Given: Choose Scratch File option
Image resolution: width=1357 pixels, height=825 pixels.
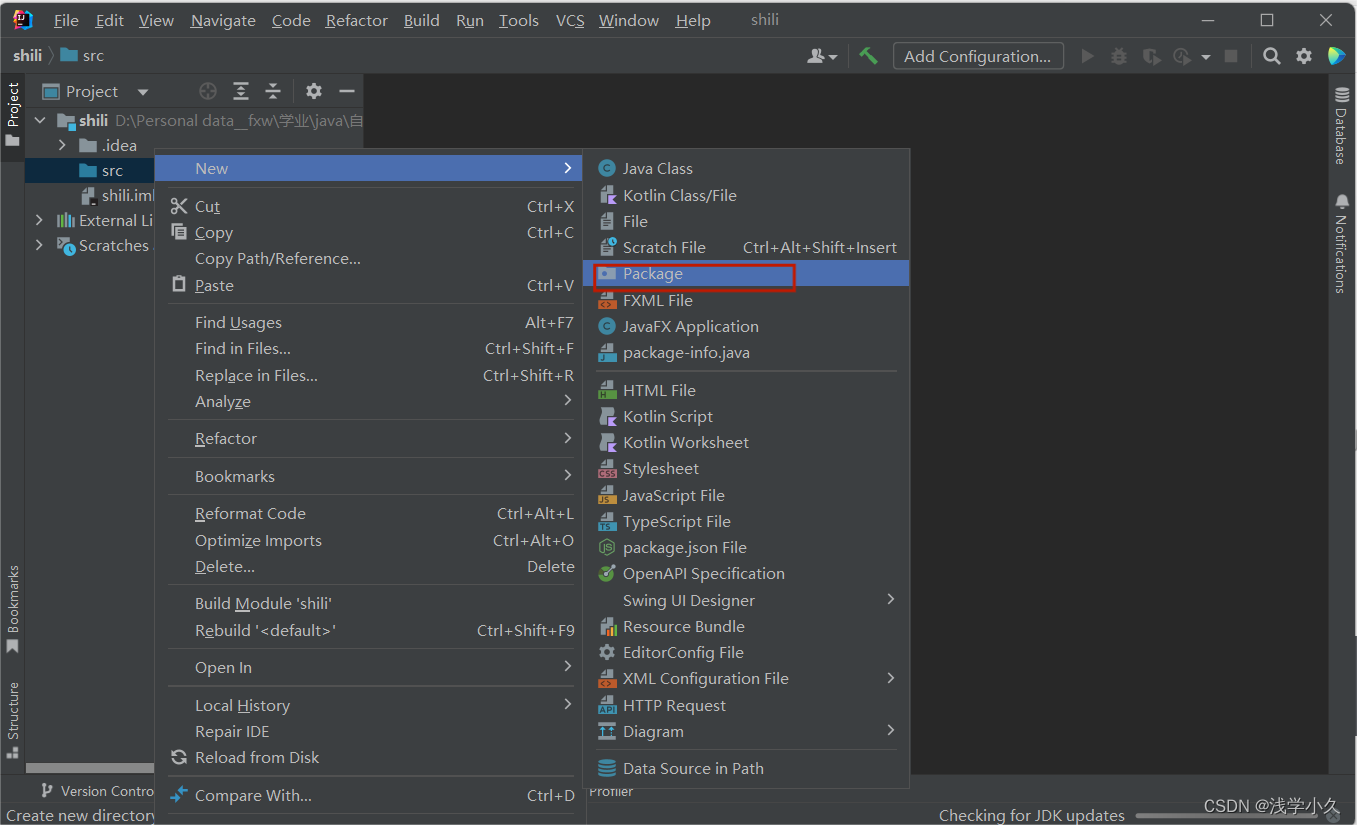Looking at the screenshot, I should 745,247.
